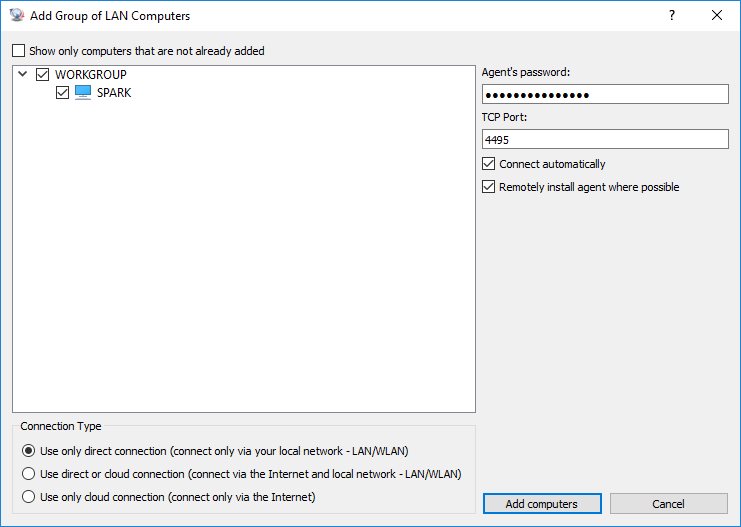Click the Cancel button
Screen dimensions: 741x527
point(668,504)
